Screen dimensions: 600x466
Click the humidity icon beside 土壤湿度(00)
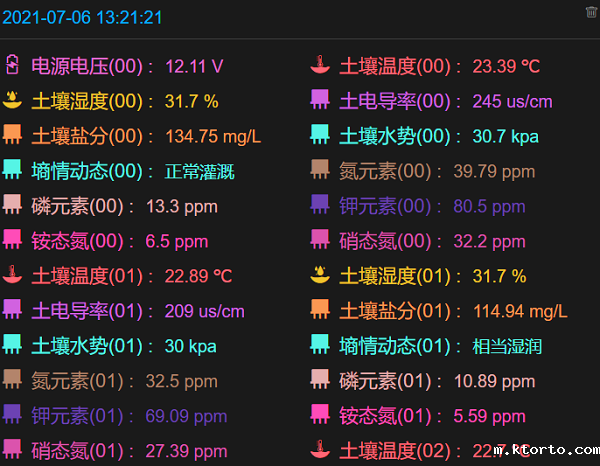pos(12,100)
